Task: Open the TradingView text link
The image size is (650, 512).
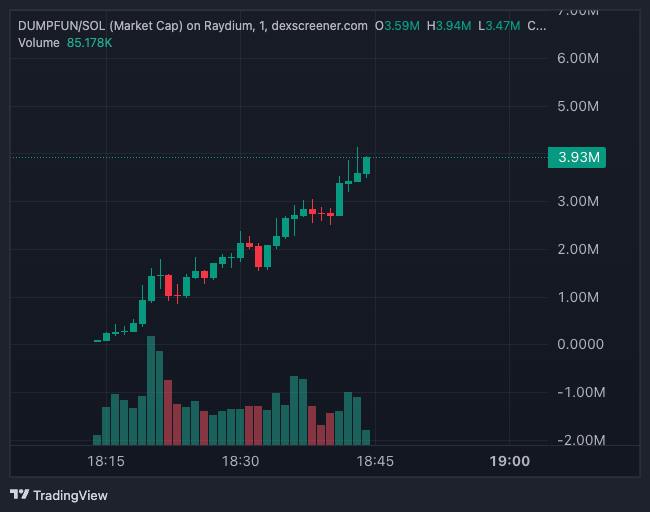Action: pyautogui.click(x=70, y=495)
